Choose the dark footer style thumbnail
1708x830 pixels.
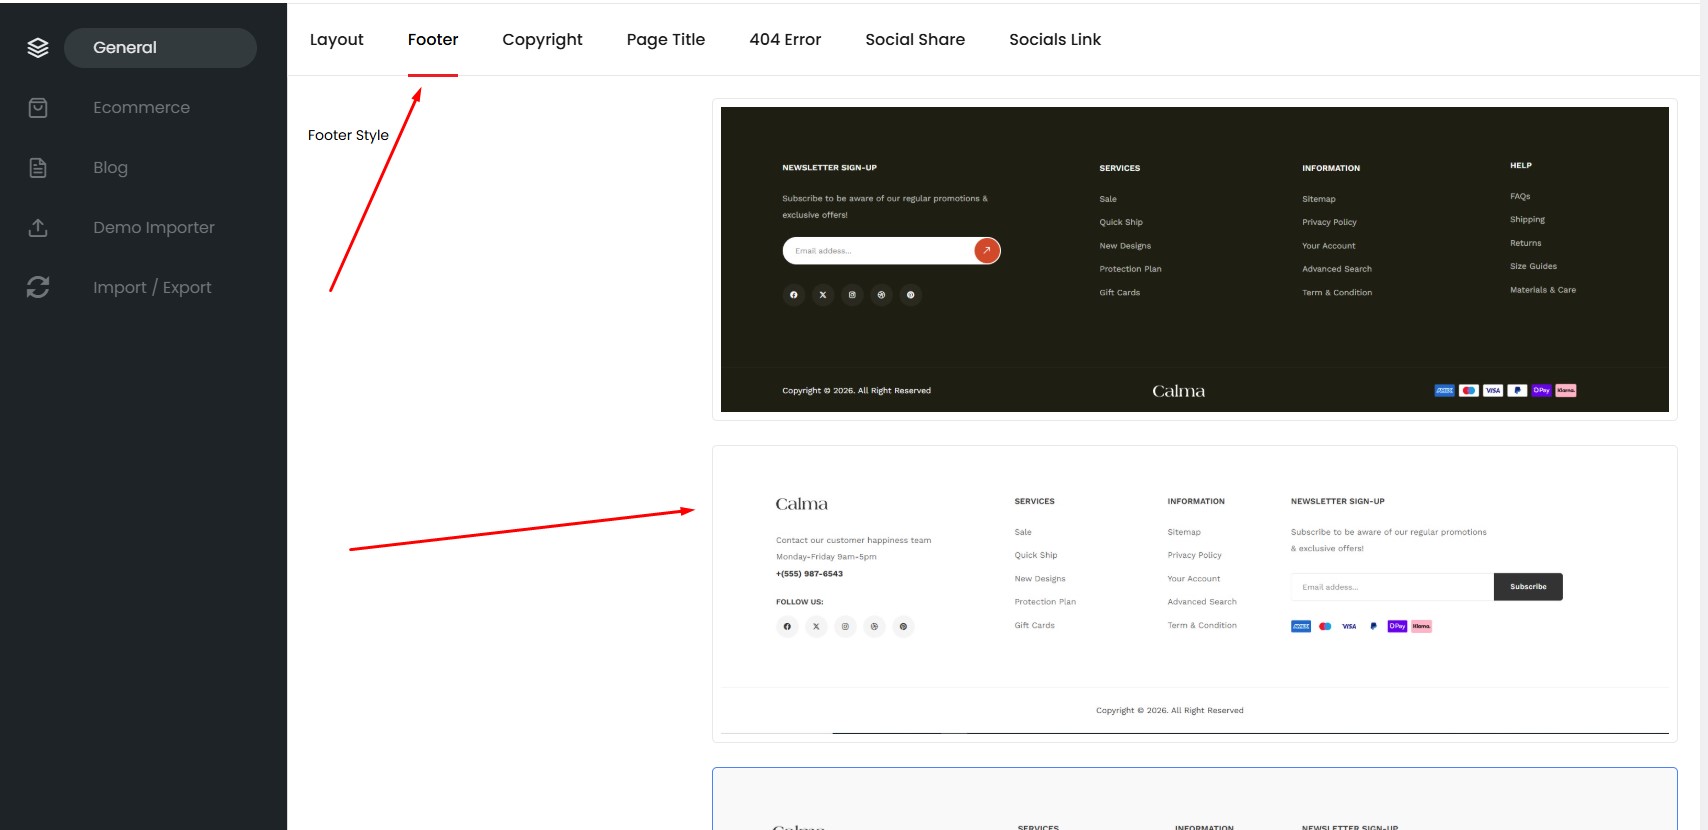1194,259
